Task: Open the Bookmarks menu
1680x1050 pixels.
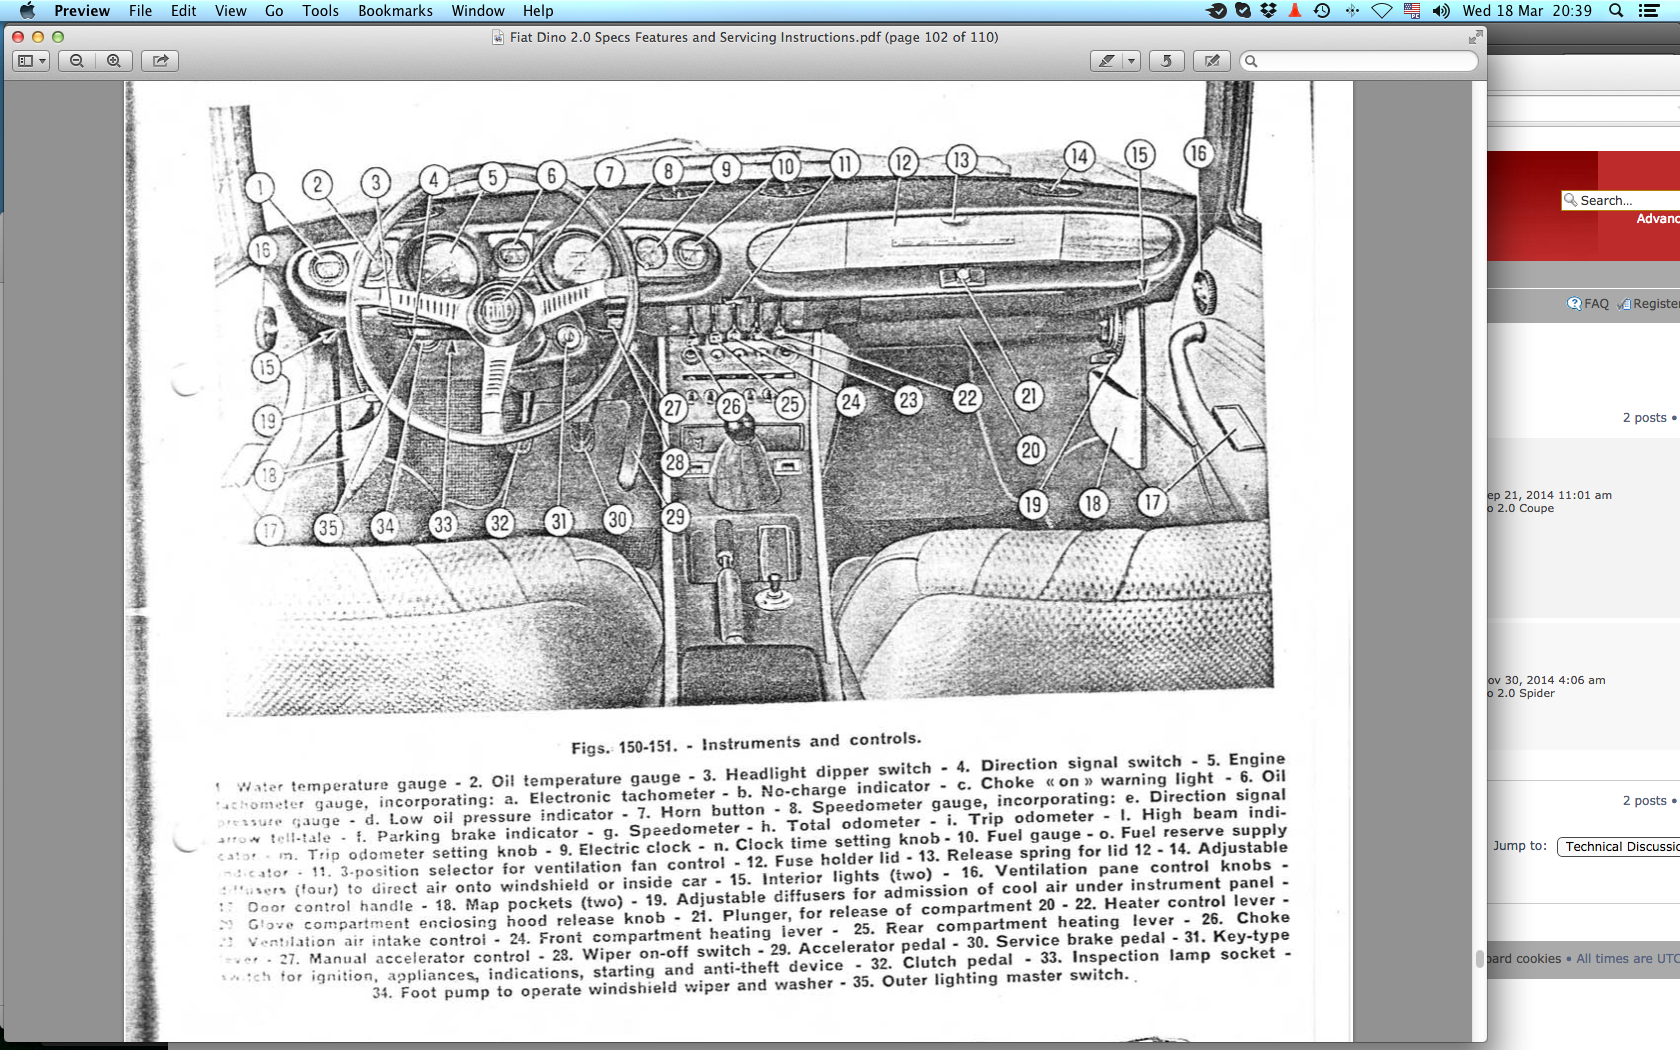Action: point(395,11)
